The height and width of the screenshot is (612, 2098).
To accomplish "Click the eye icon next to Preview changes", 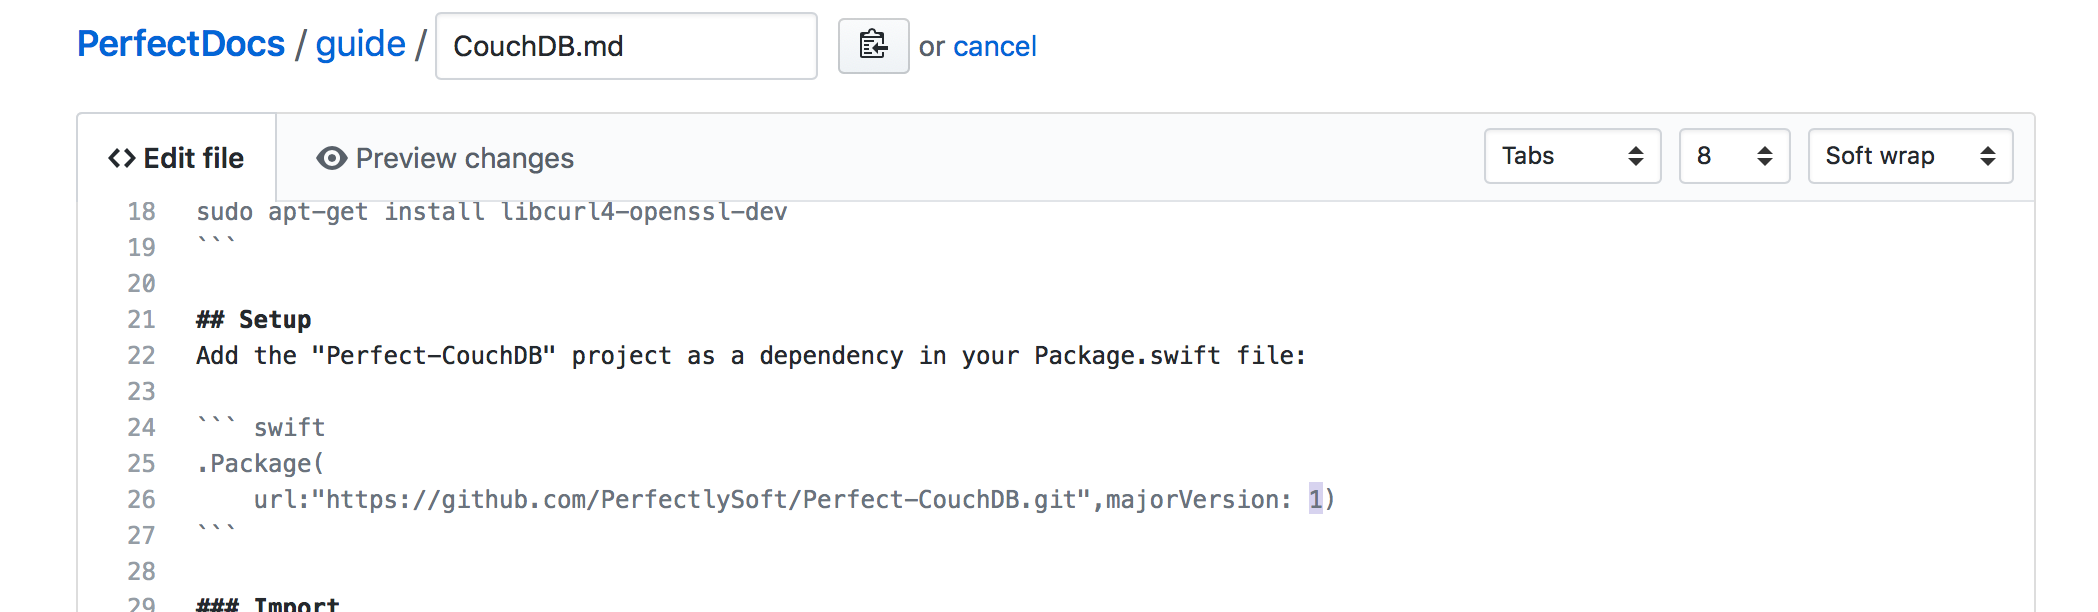I will (331, 158).
